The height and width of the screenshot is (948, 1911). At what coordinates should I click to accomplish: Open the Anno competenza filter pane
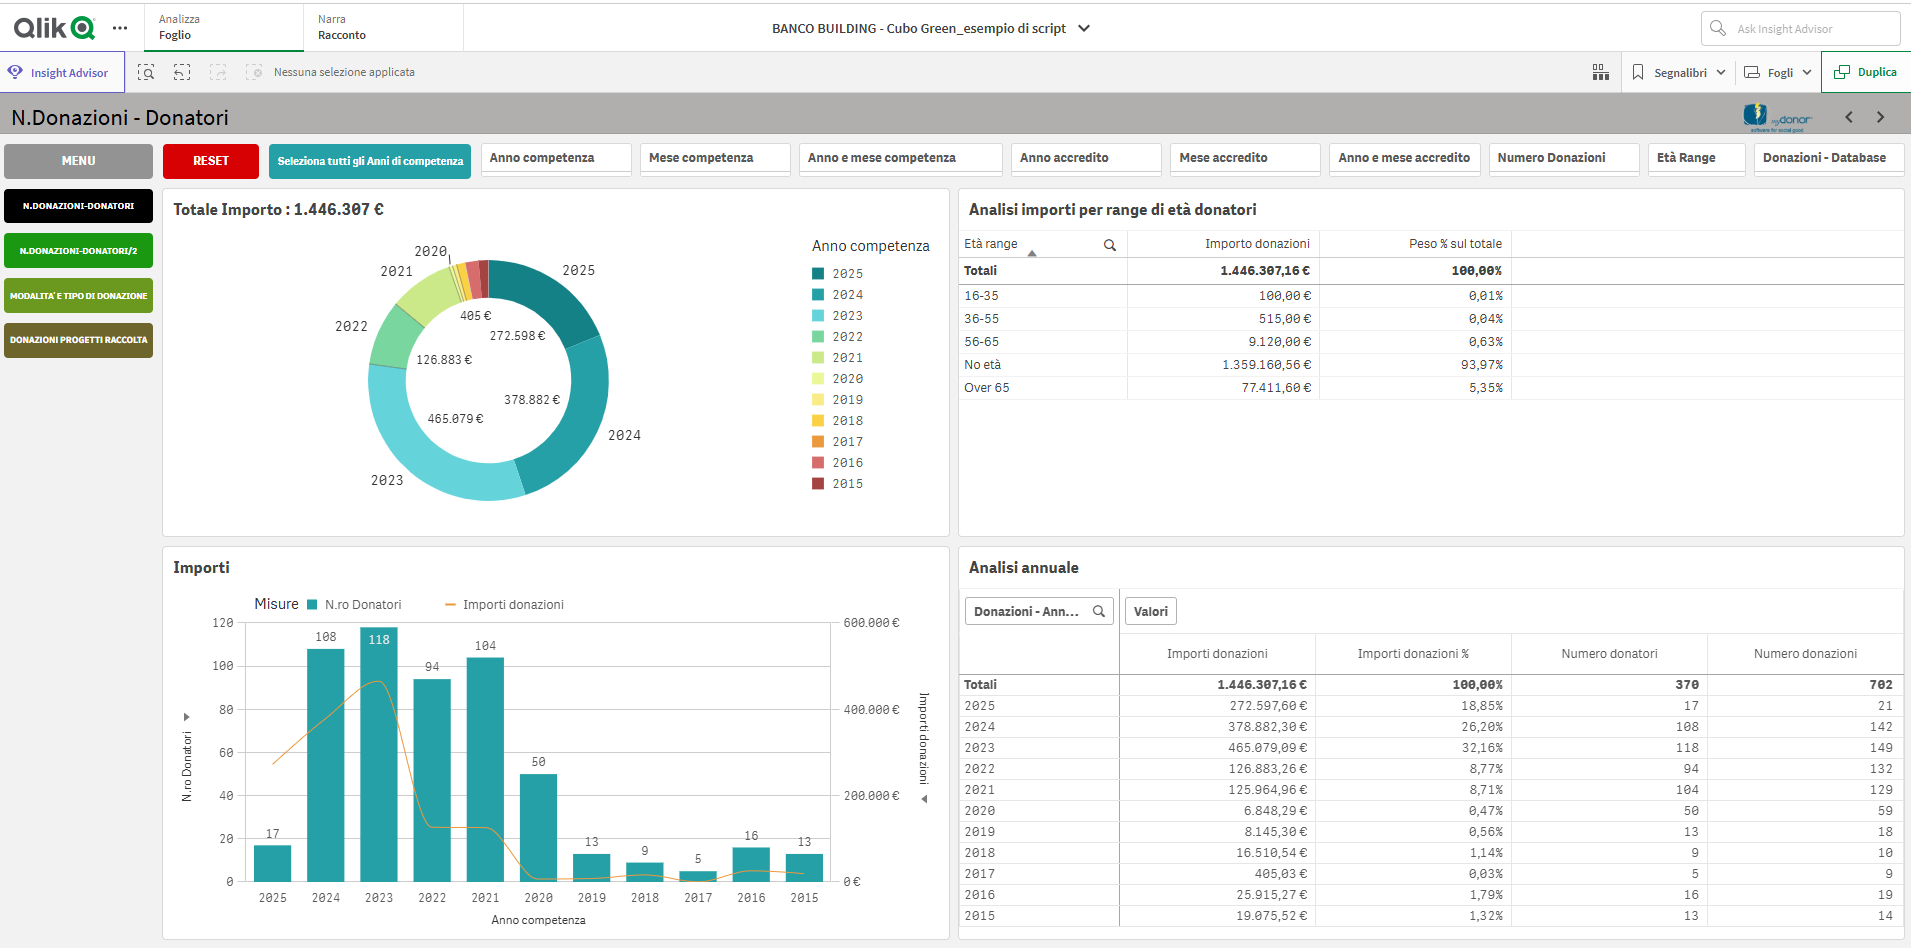(x=555, y=158)
